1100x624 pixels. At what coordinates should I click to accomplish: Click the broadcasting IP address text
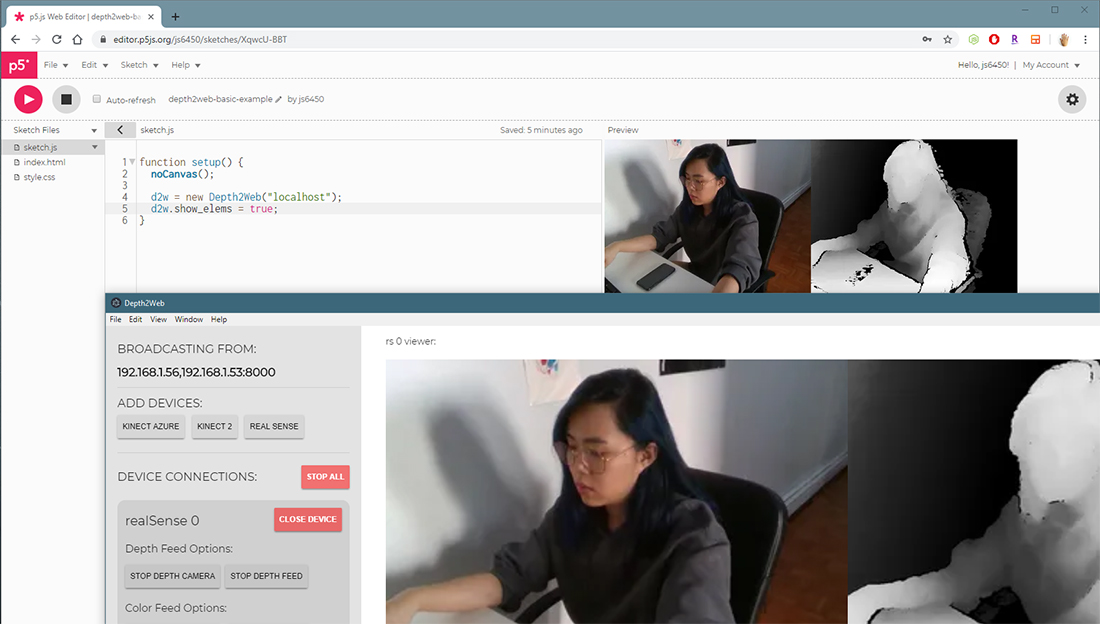(196, 372)
